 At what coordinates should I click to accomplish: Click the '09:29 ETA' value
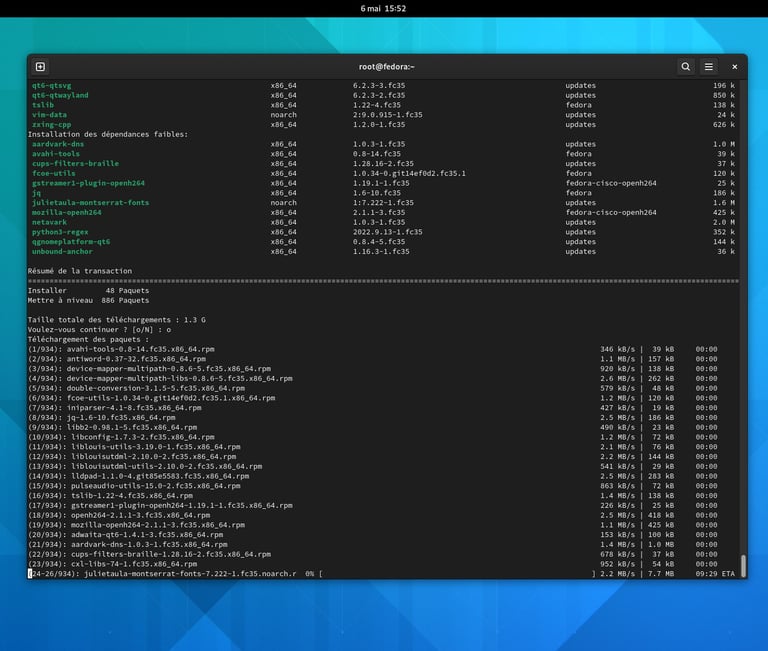point(715,574)
